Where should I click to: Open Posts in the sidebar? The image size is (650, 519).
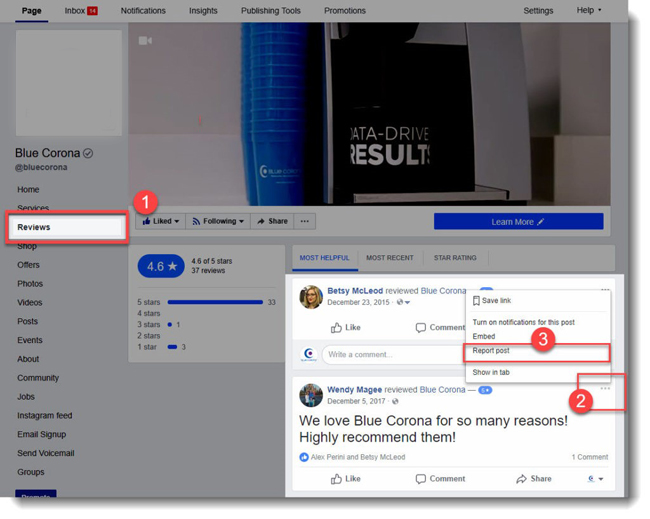pyautogui.click(x=27, y=321)
